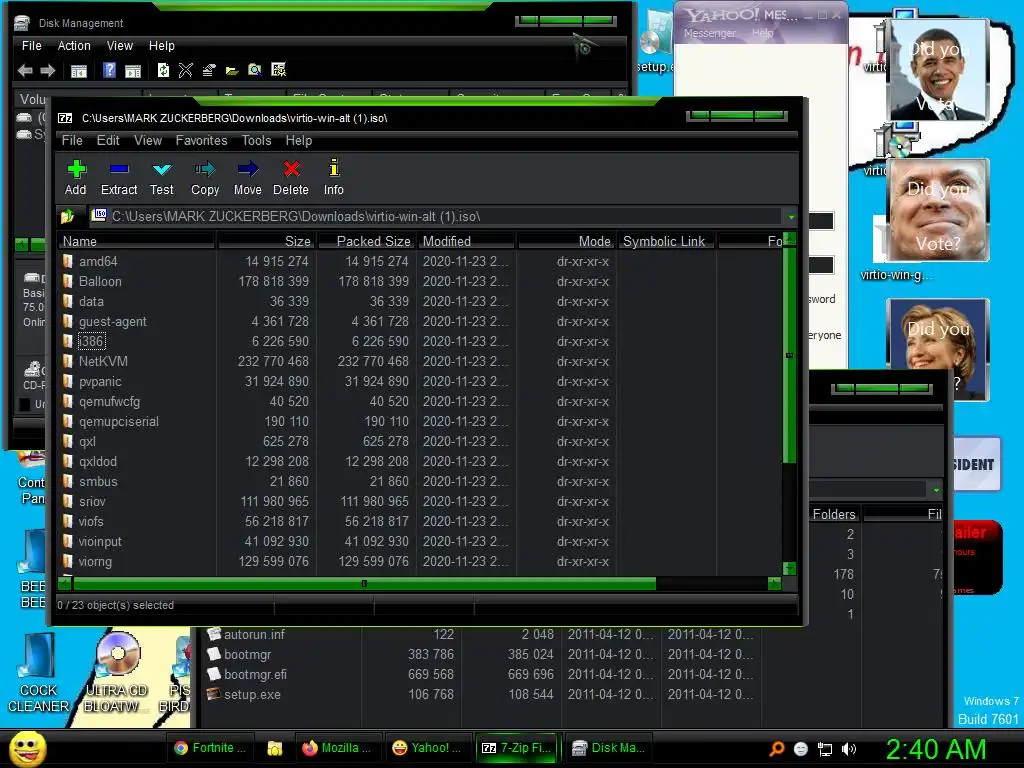Click Back arrow in Disk Management toolbar
Viewport: 1024px width, 768px height.
(x=25, y=70)
